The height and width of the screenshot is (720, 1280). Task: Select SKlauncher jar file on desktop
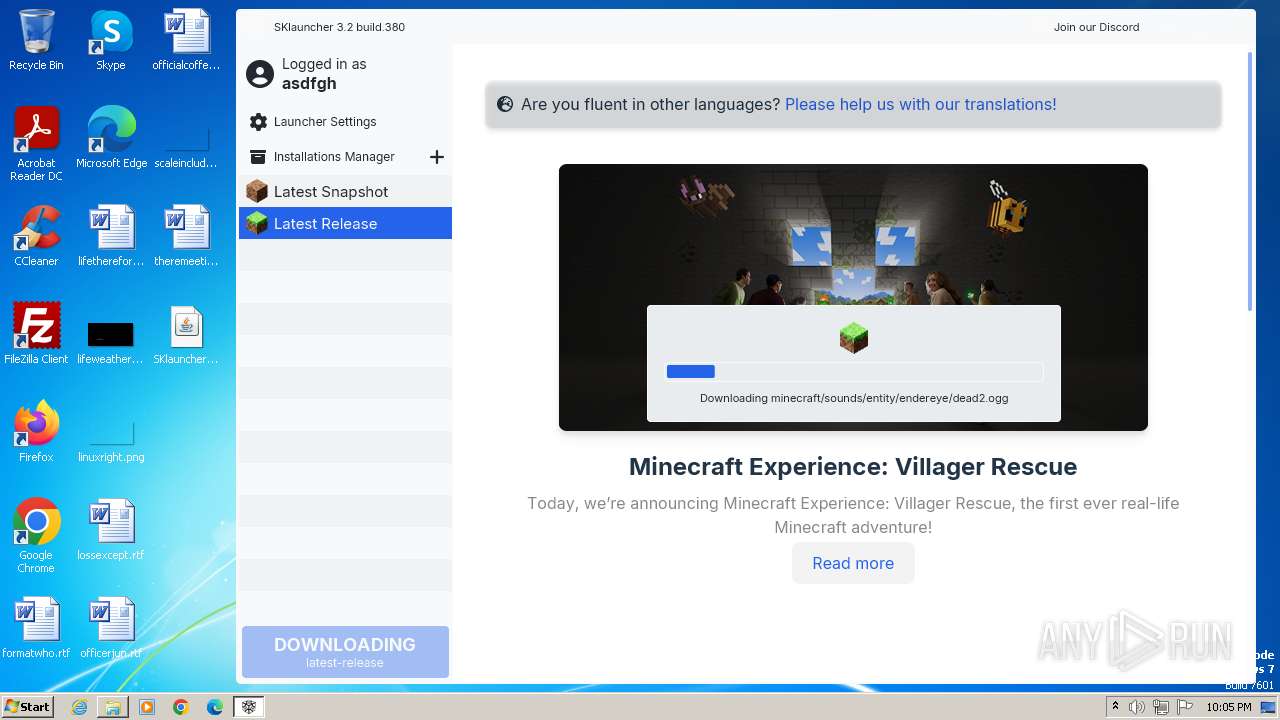coord(186,335)
